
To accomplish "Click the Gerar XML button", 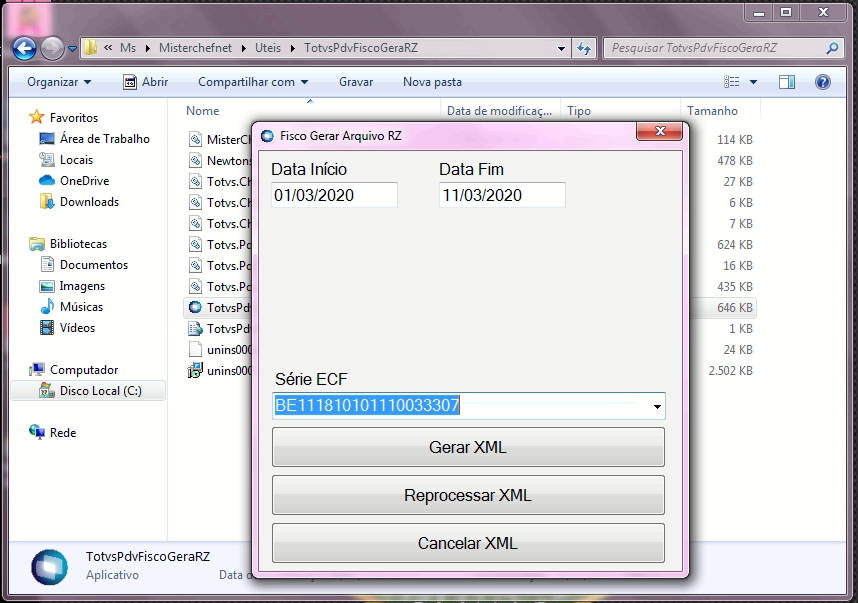I will 468,447.
